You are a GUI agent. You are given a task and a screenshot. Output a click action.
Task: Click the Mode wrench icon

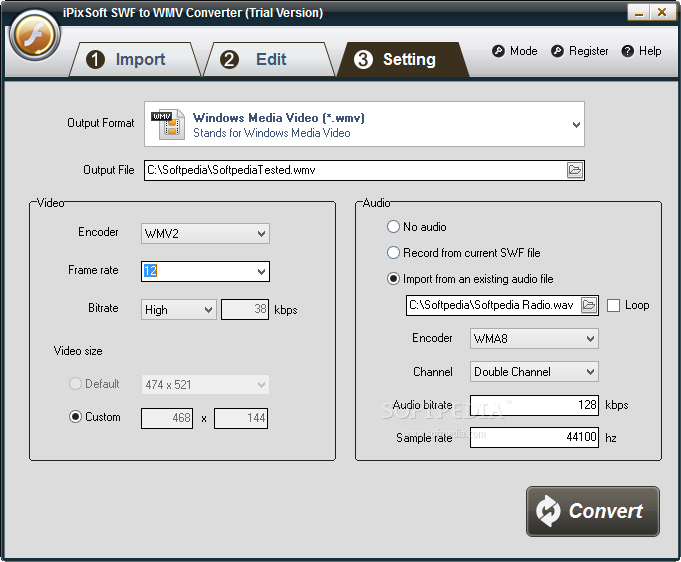pyautogui.click(x=498, y=51)
